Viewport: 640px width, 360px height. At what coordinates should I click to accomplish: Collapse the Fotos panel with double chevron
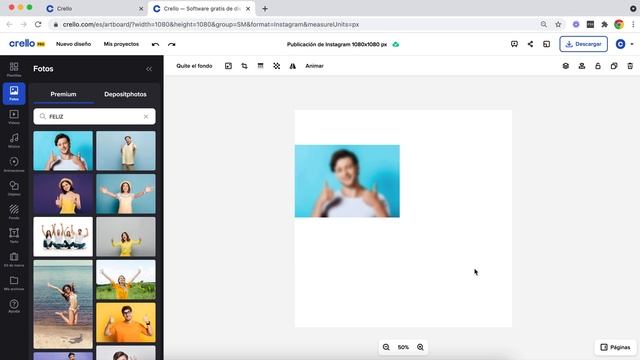point(149,69)
